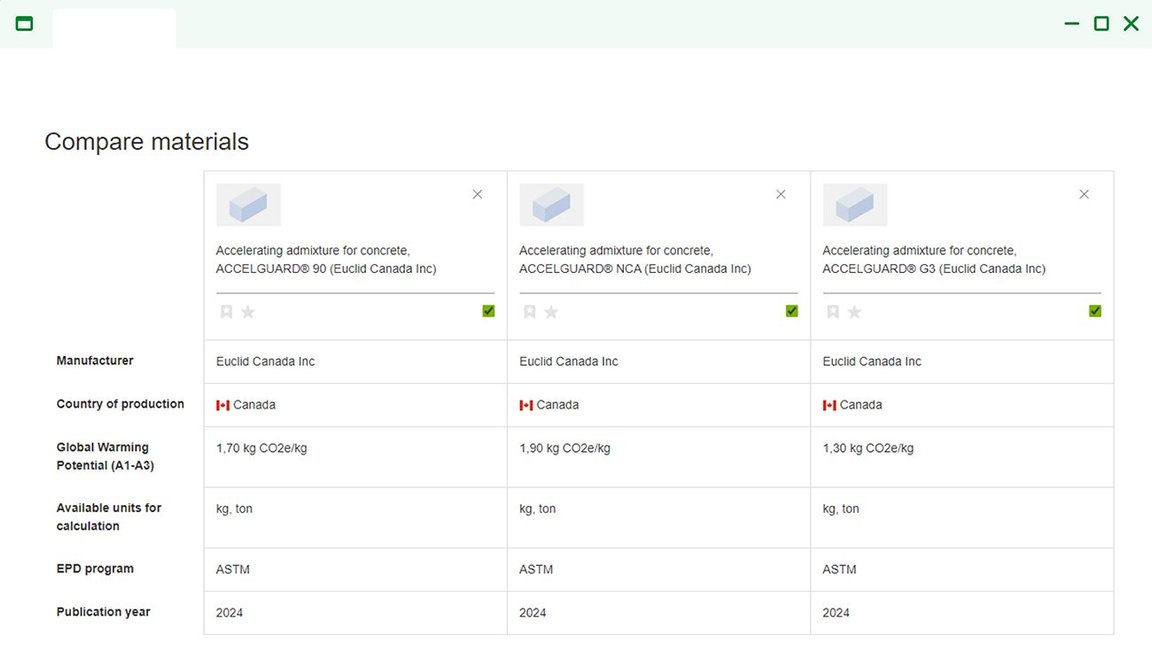Bookmark the ACCELGUARD 90 material
1152x668 pixels.
coord(226,312)
